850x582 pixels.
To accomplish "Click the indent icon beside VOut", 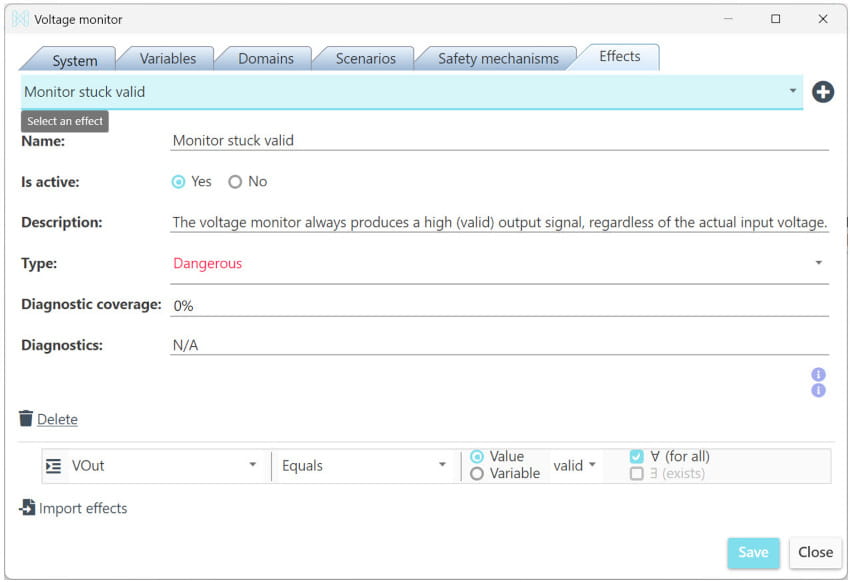I will tap(53, 466).
